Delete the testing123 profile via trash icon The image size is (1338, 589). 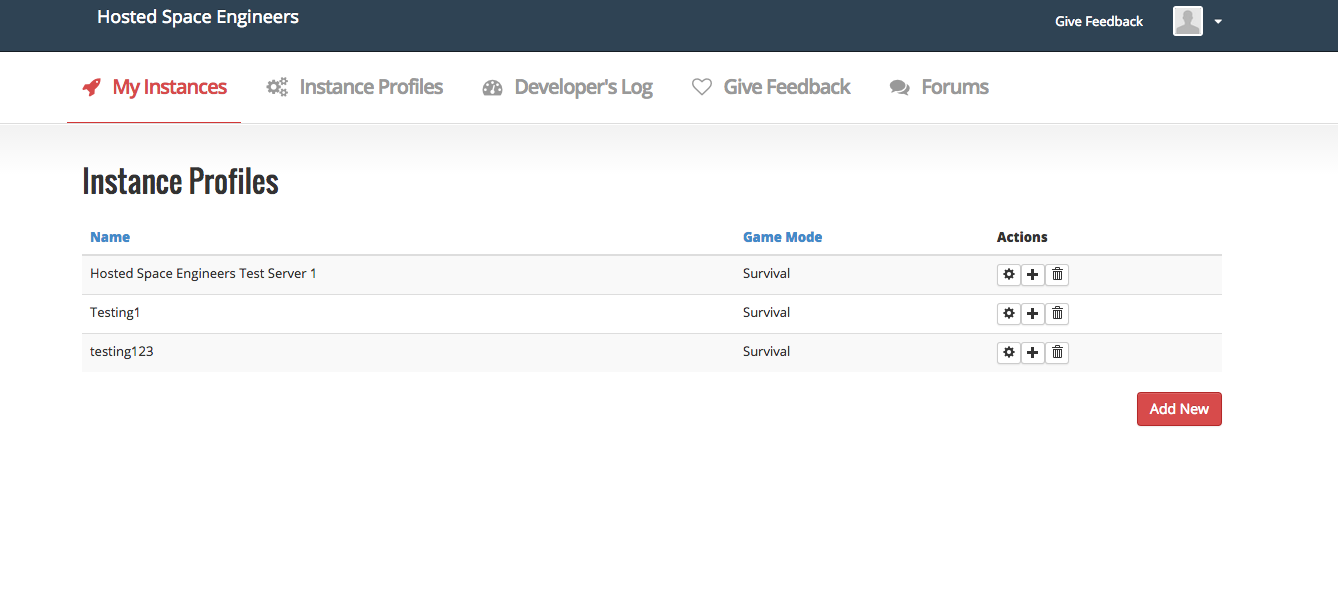(1057, 353)
